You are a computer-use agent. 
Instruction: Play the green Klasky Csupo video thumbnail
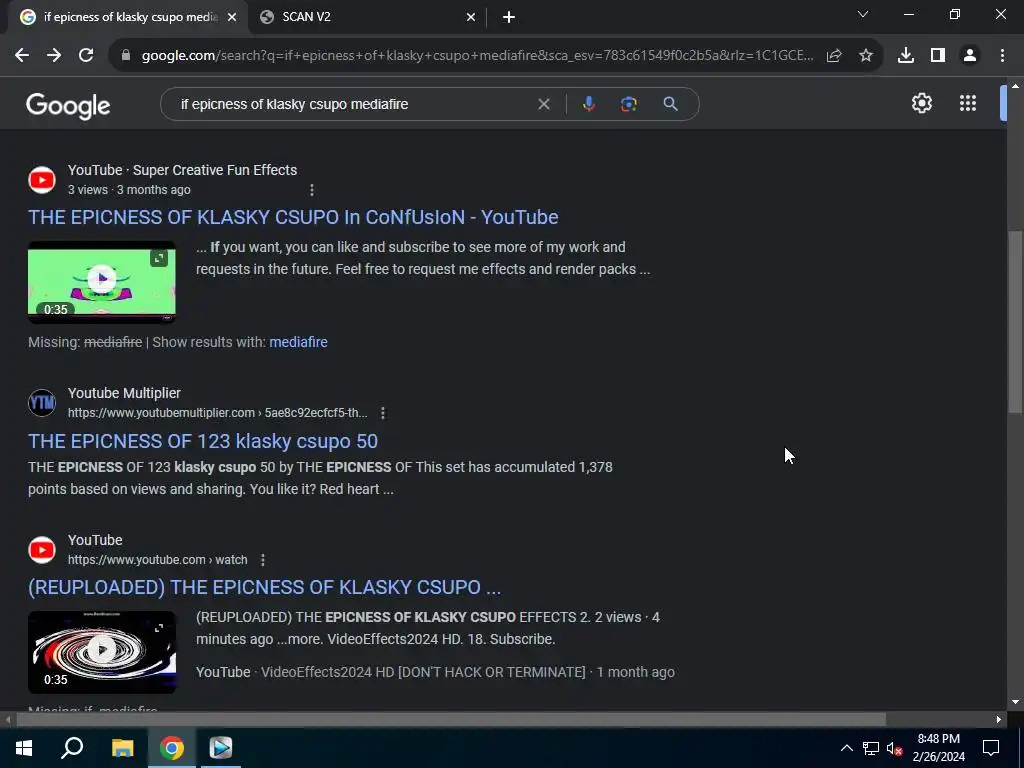pos(102,279)
